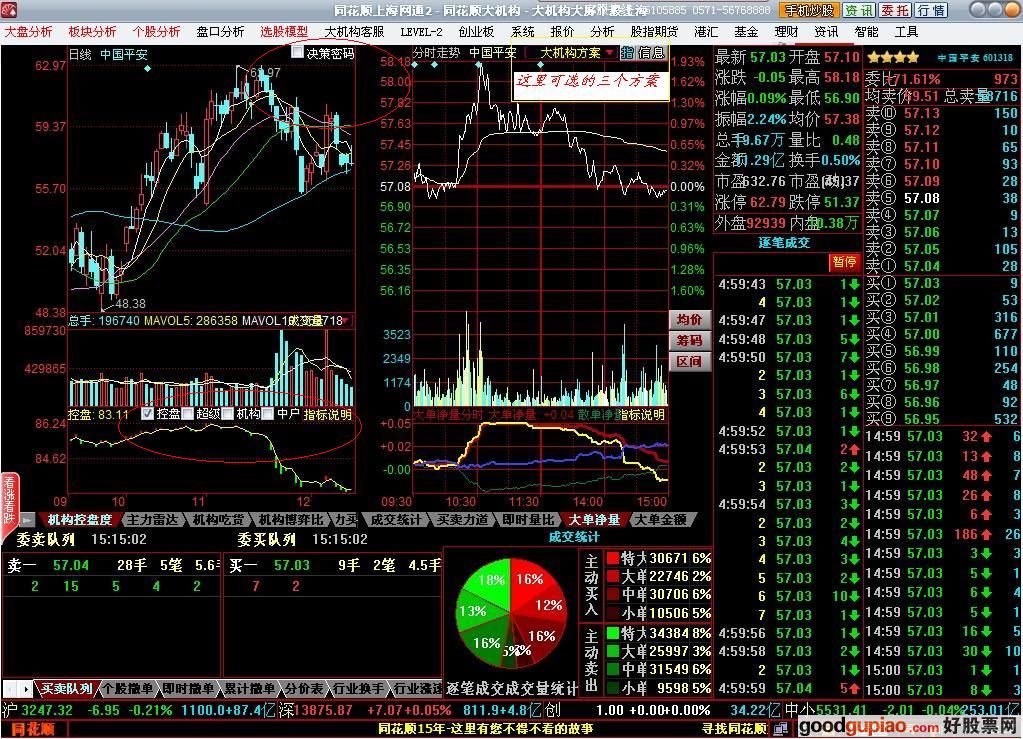The height and width of the screenshot is (739, 1023).
Task: Click the four-star rating icon
Action: [892, 57]
